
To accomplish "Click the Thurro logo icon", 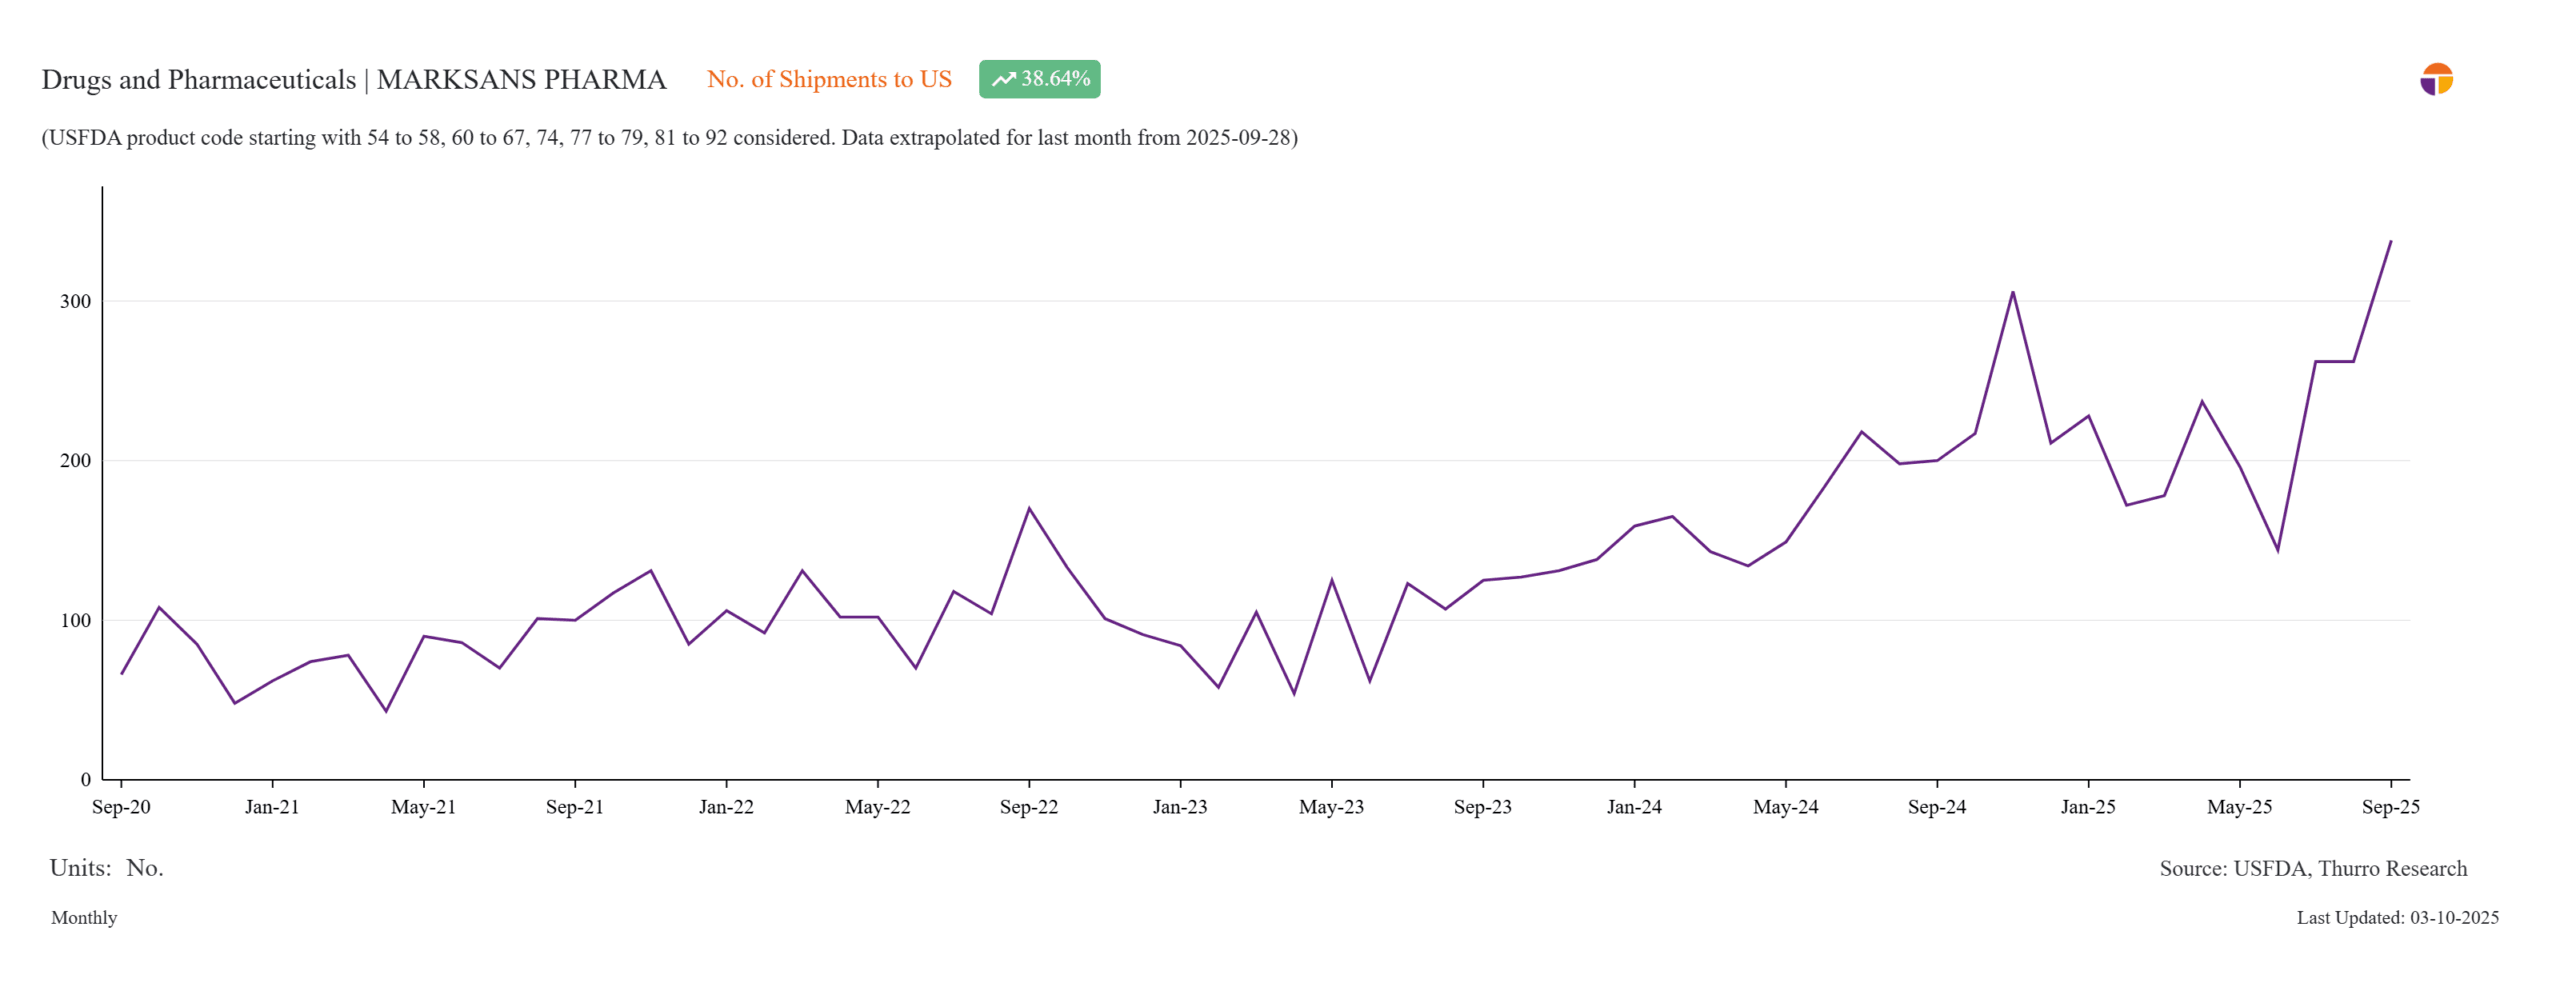I will [x=2435, y=79].
